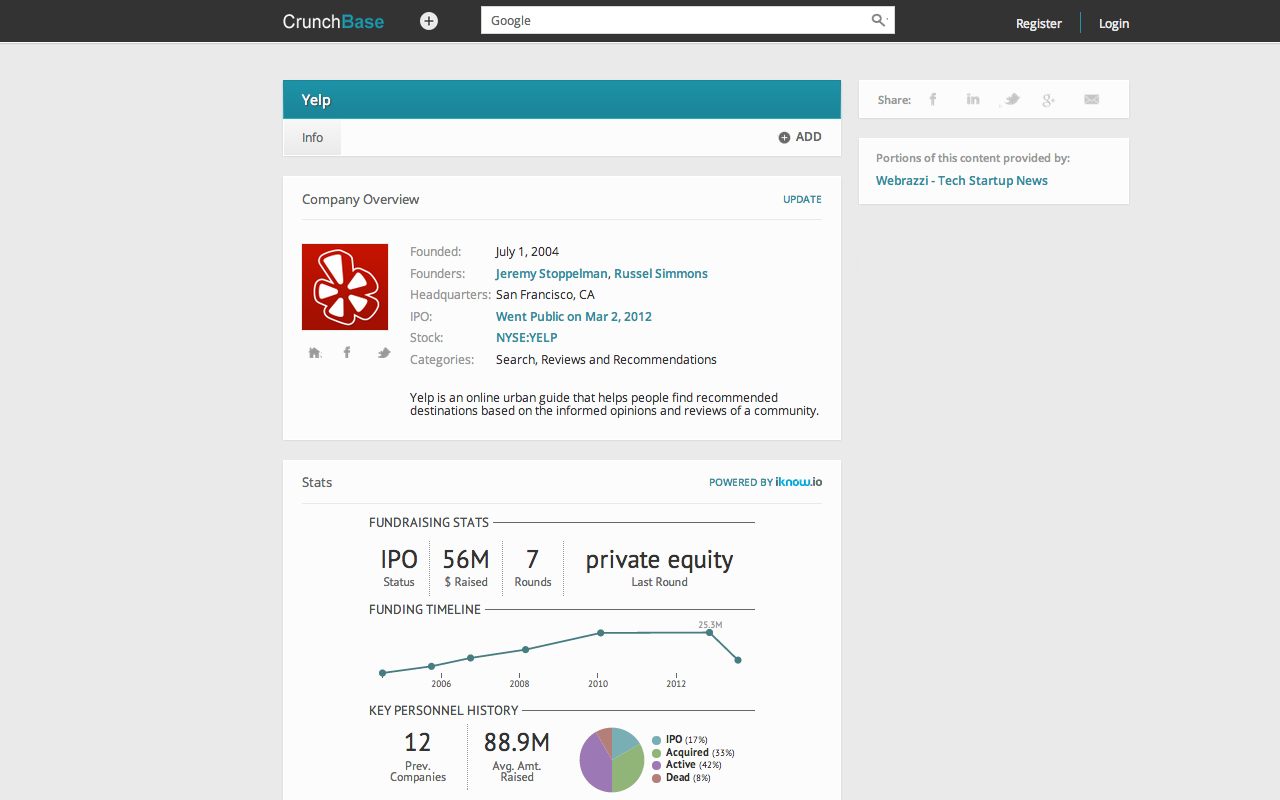Click the 12 Prev. Companies stat
This screenshot has width=1280, height=800.
[x=418, y=756]
